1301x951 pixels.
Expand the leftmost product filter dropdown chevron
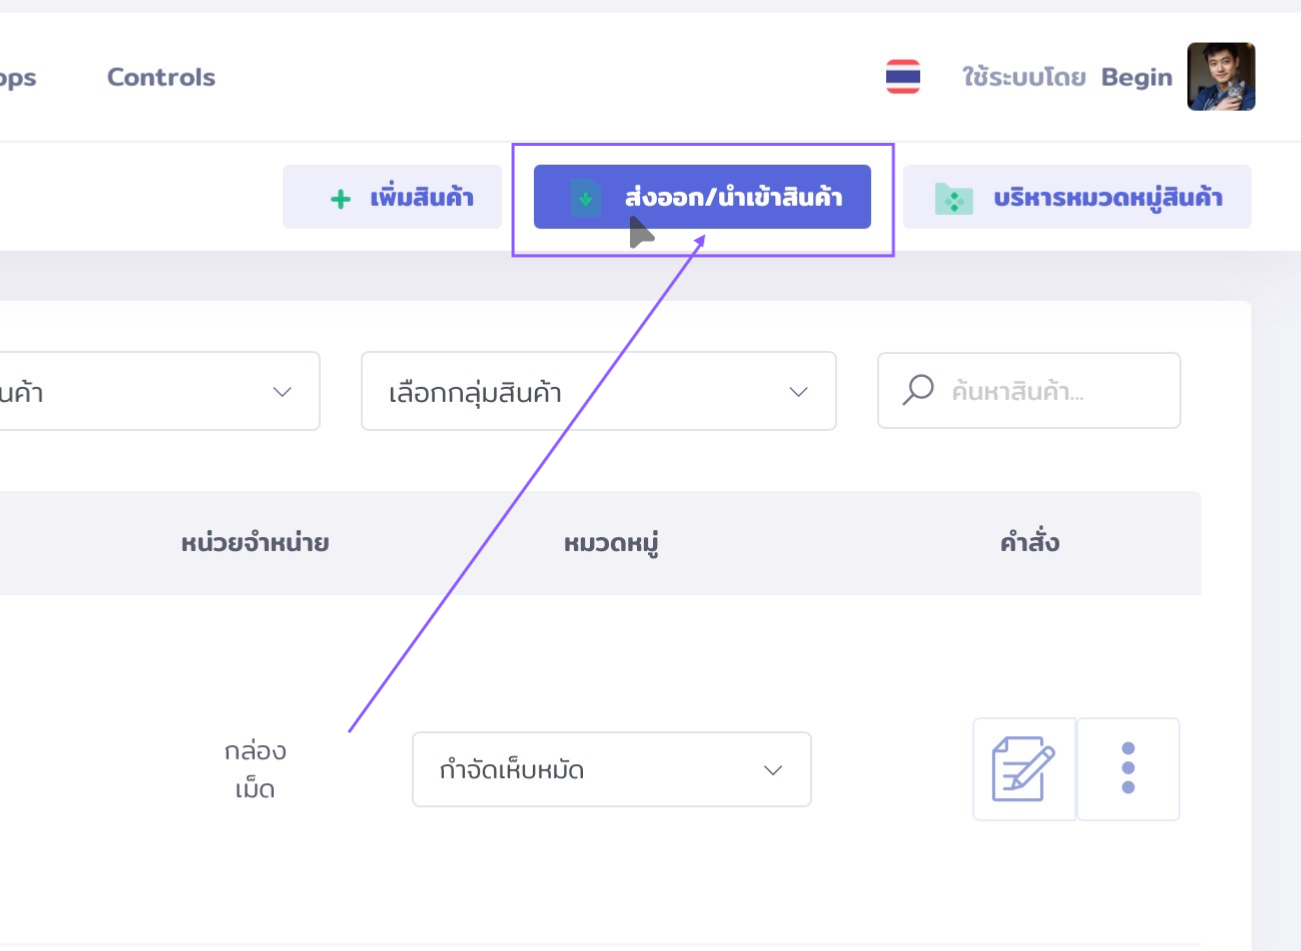[281, 391]
